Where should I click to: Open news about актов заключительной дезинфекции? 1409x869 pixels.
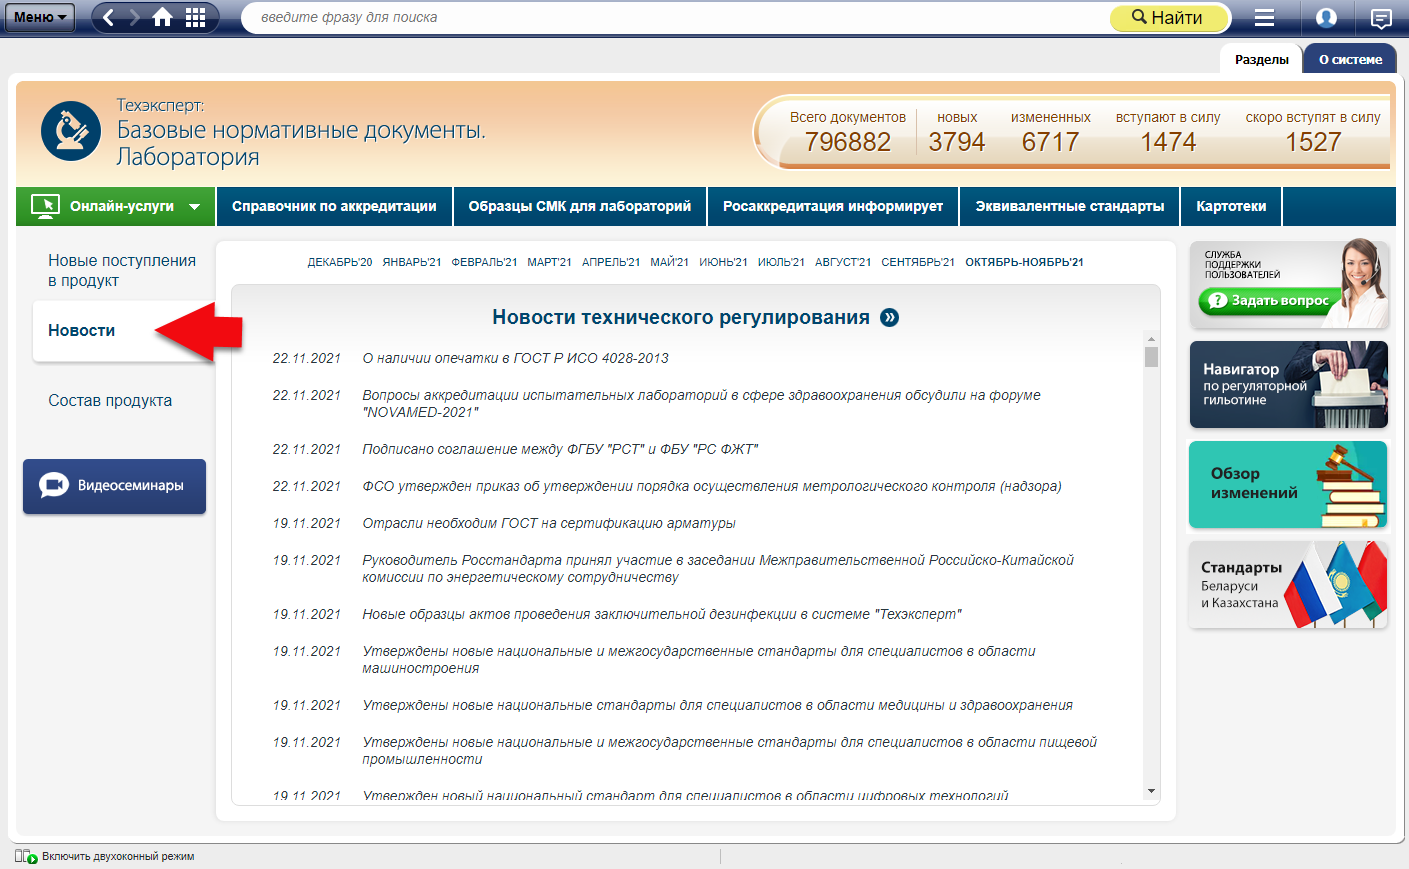(x=662, y=614)
